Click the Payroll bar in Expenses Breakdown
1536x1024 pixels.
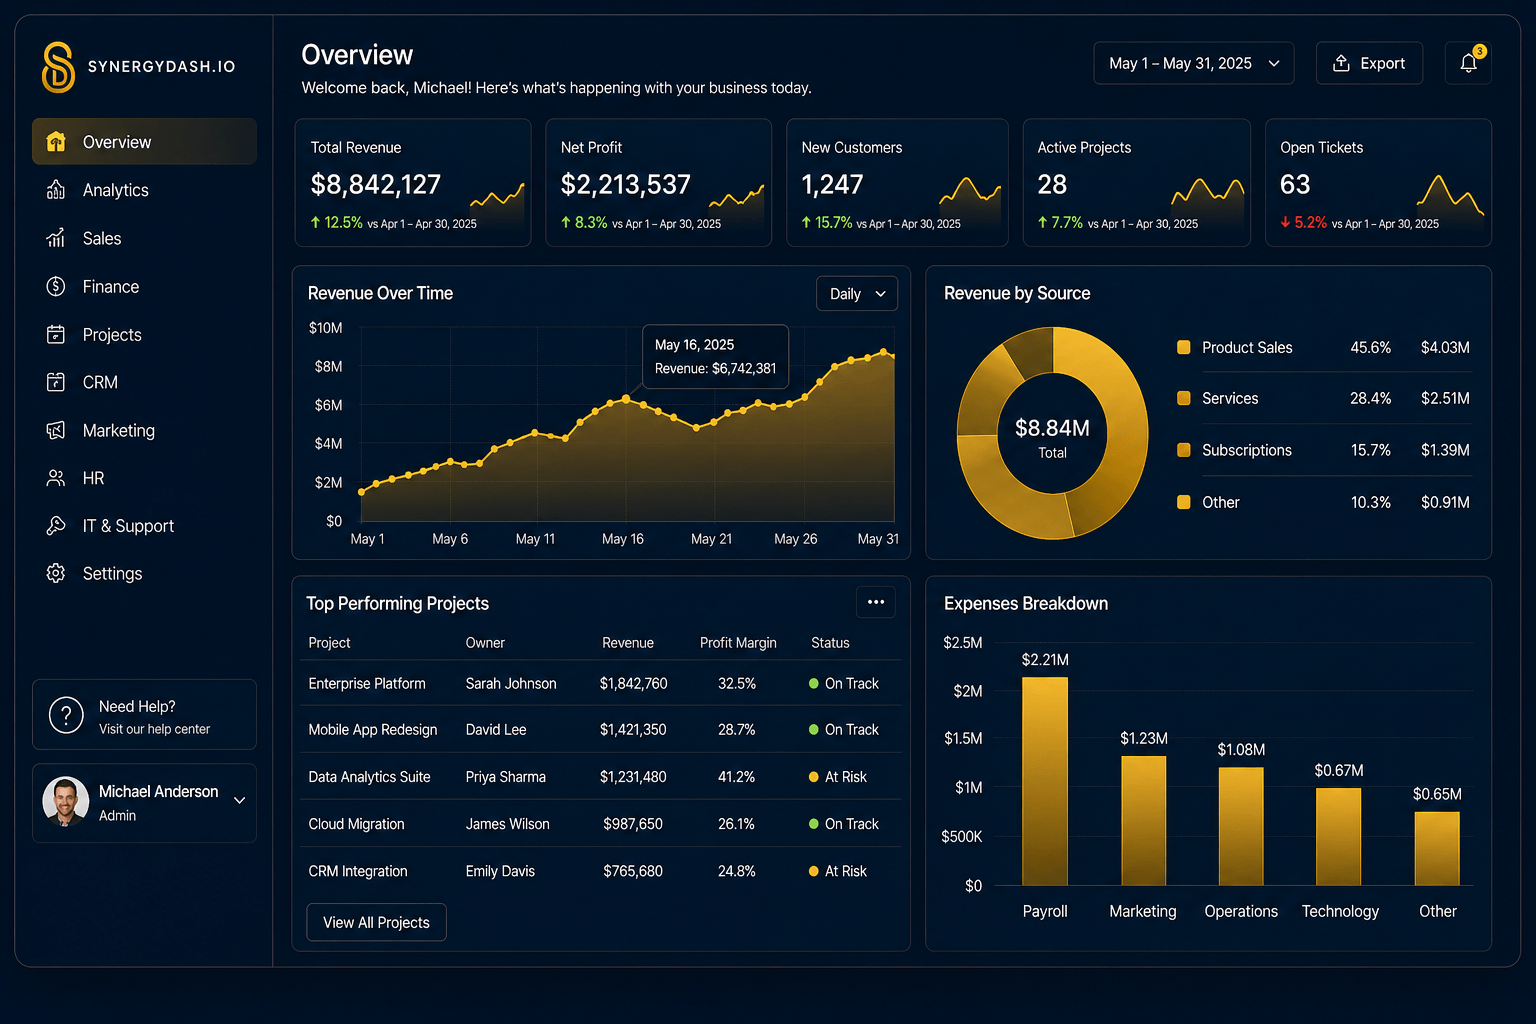pos(1045,781)
